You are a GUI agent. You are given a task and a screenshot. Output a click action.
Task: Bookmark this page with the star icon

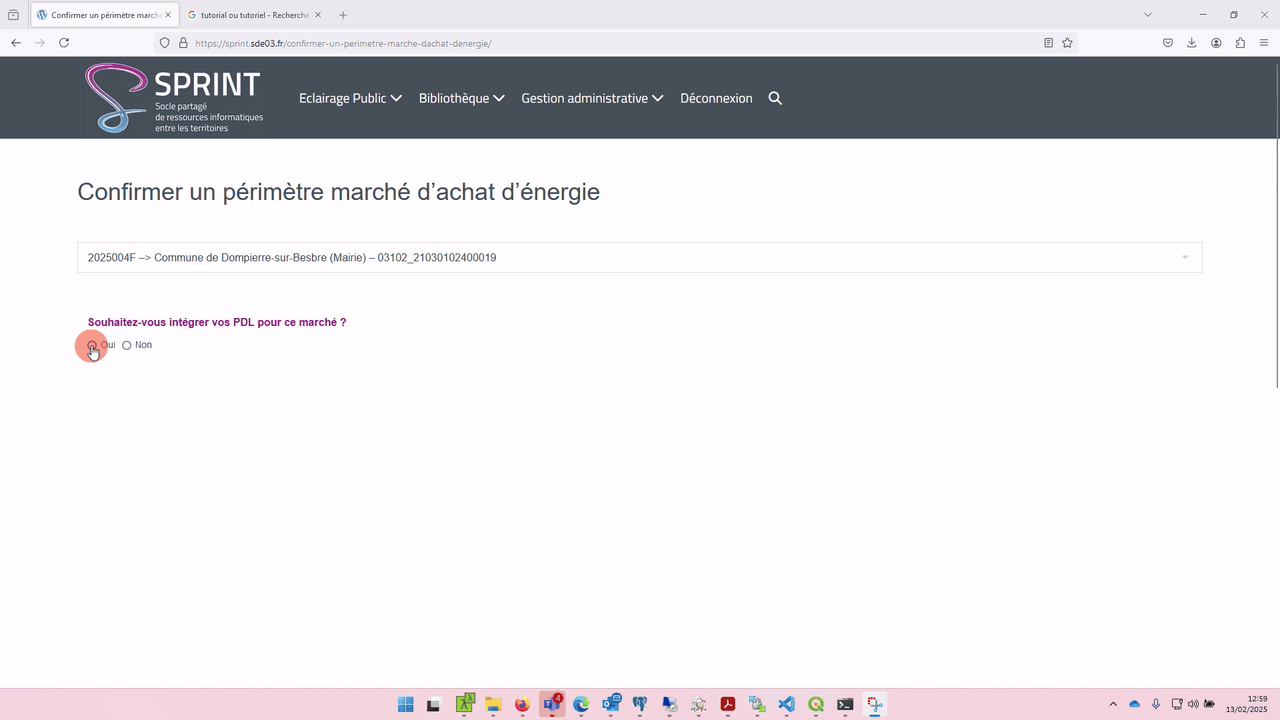pyautogui.click(x=1067, y=43)
